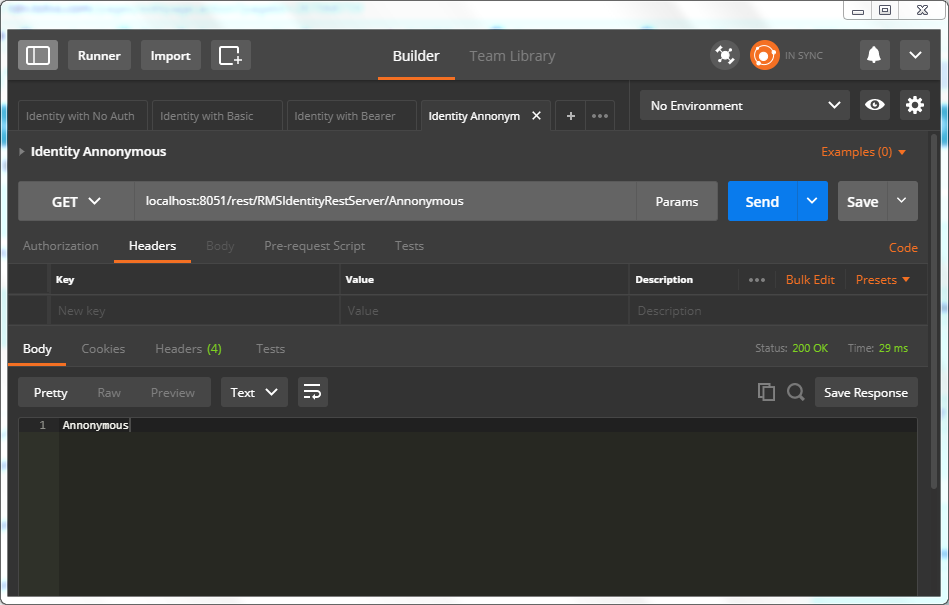The width and height of the screenshot is (949, 605).
Task: Expand Save options arrow
Action: pyautogui.click(x=902, y=201)
